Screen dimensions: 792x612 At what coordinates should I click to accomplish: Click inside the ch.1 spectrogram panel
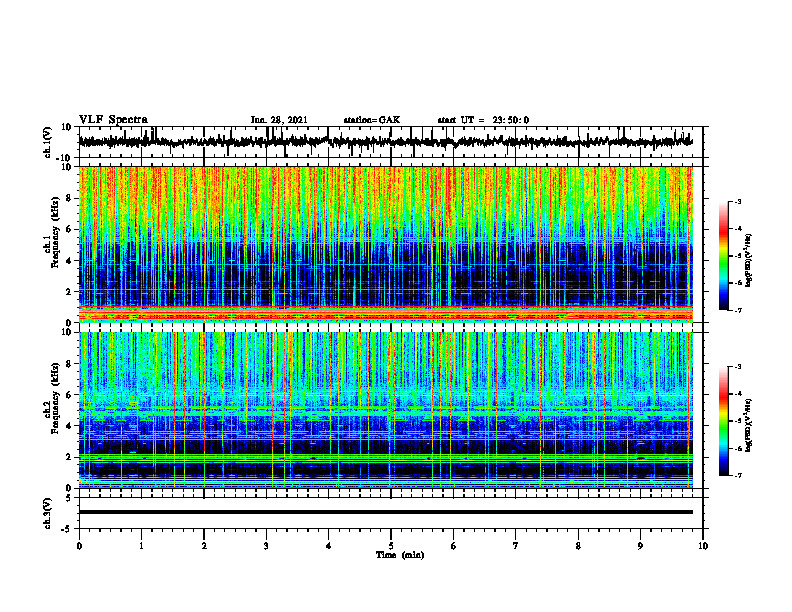(x=385, y=244)
